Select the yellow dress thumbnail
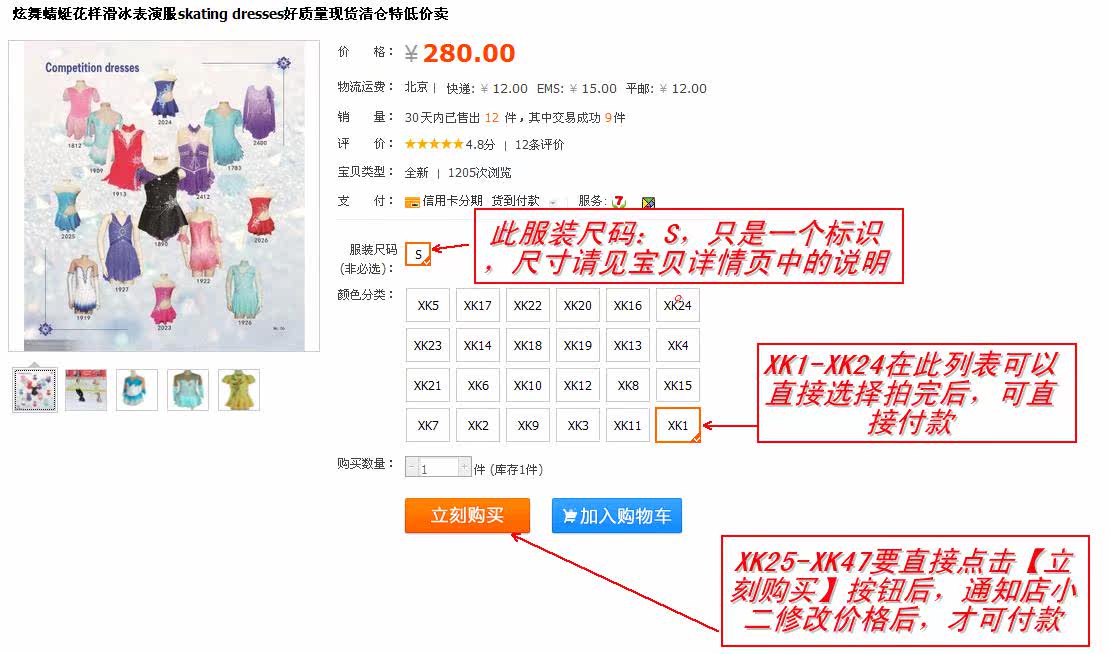This screenshot has width=1110, height=654. [239, 389]
